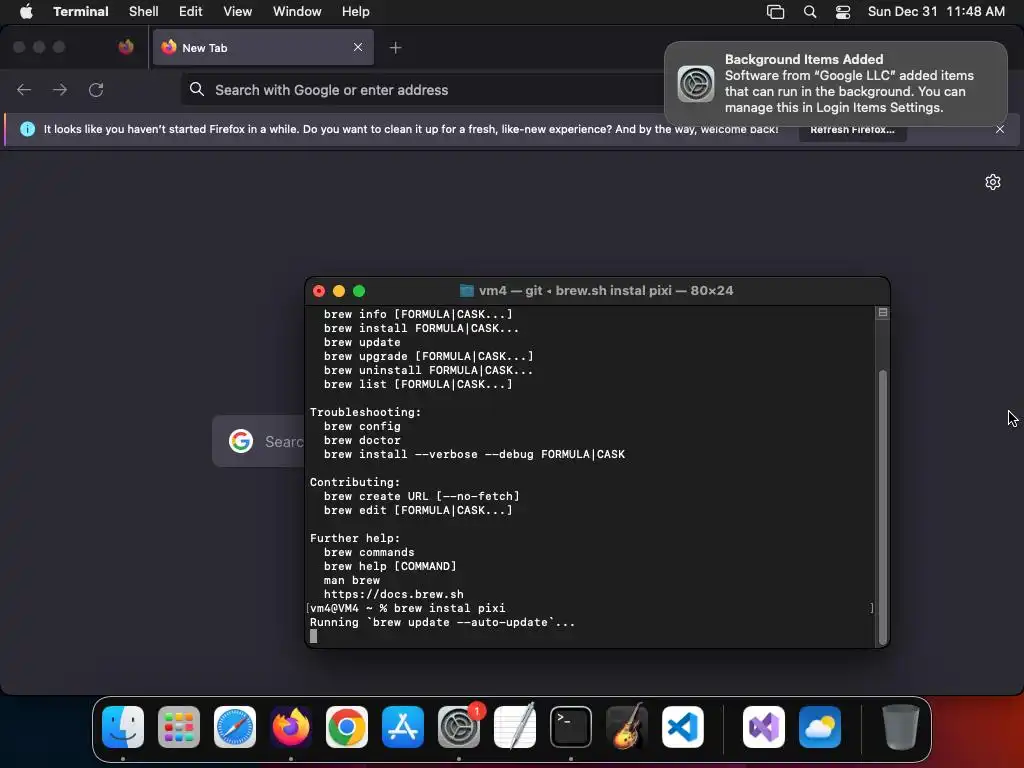The image size is (1024, 768).
Task: Click the Terminal window folder proxy icon
Action: point(467,291)
